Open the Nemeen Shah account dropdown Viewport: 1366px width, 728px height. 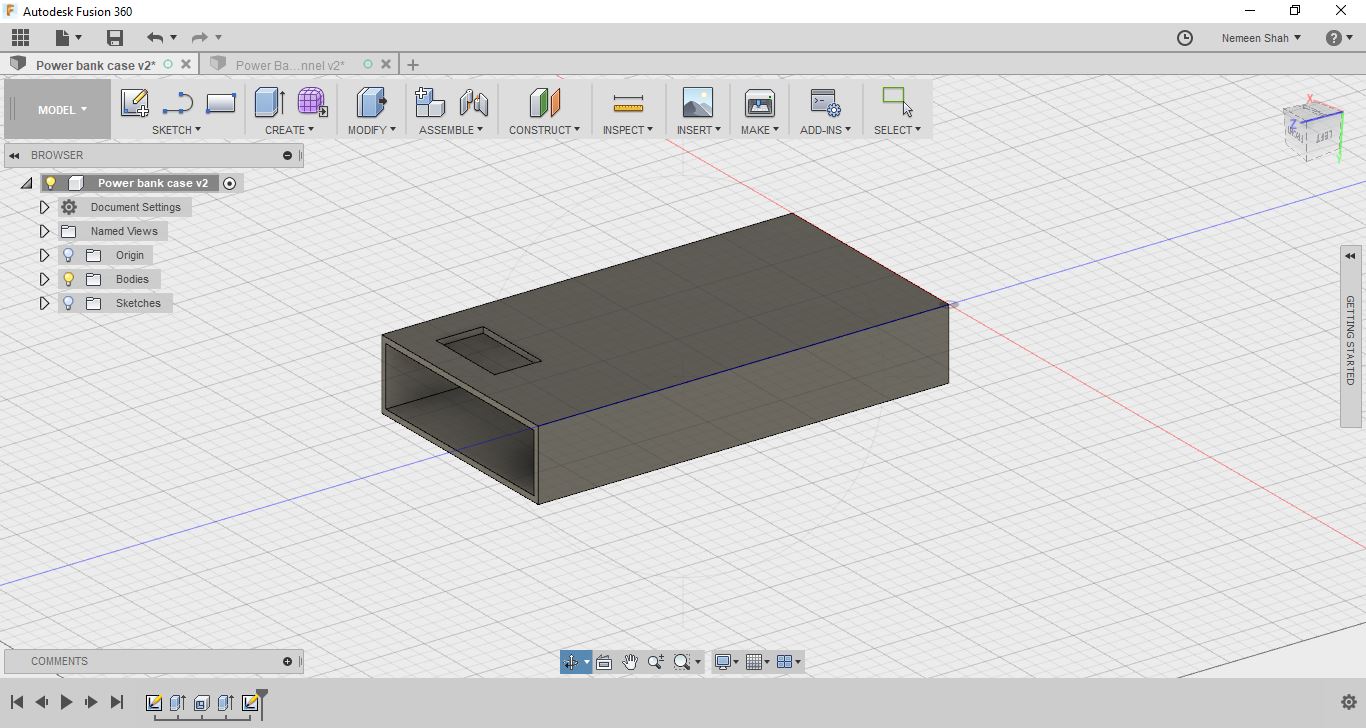[1261, 38]
